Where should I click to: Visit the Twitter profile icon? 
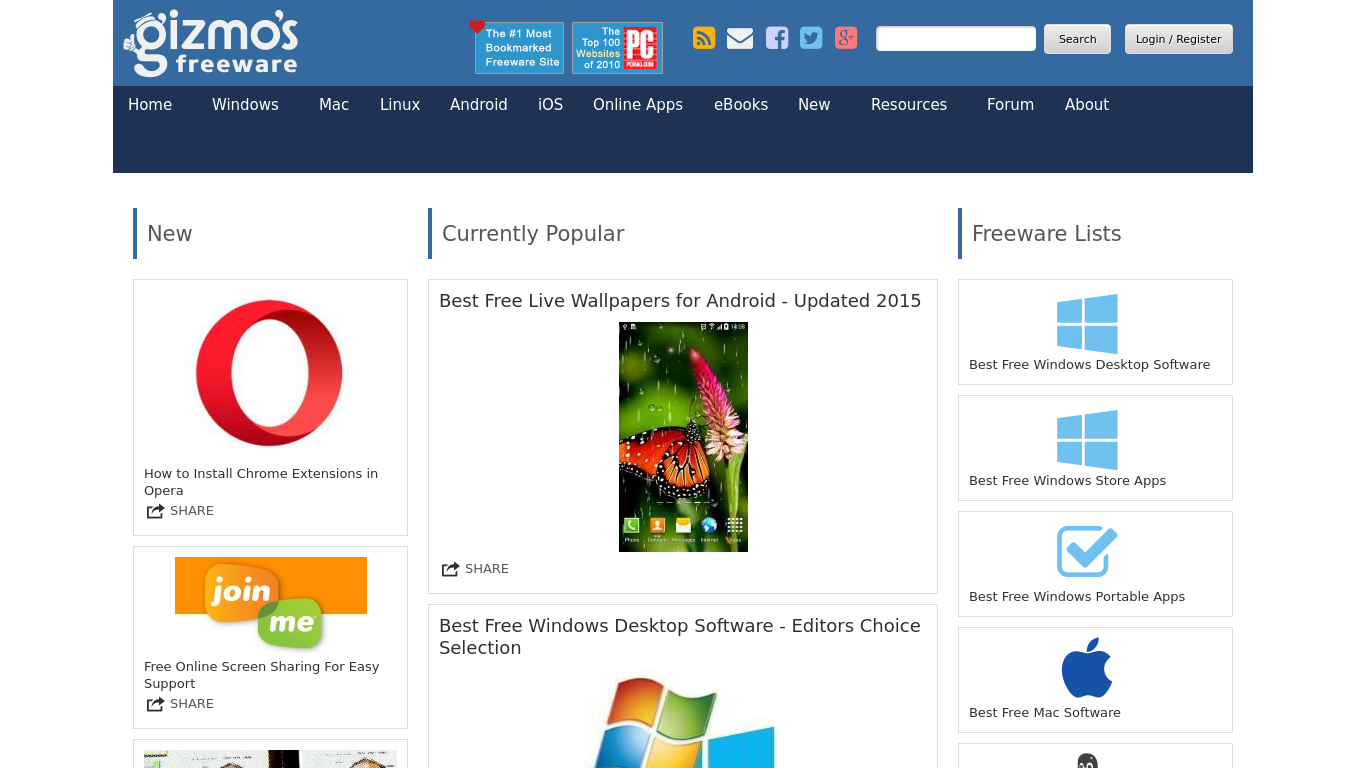[x=811, y=38]
